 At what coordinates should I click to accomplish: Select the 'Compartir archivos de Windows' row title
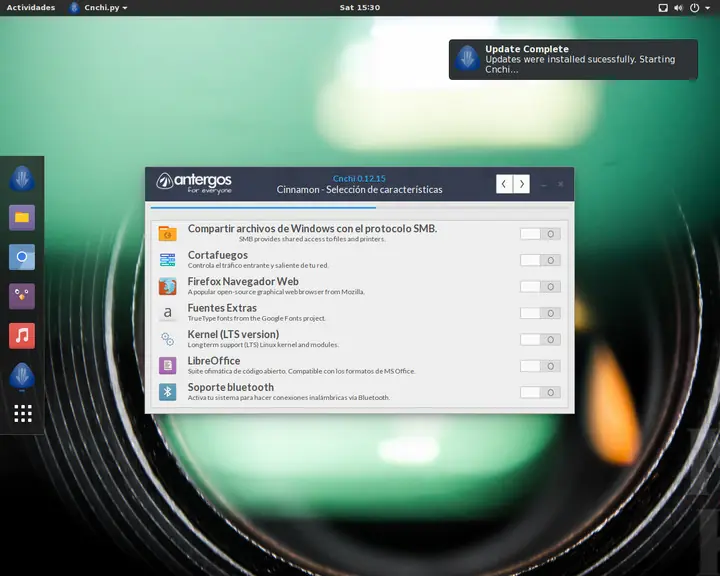pos(312,228)
